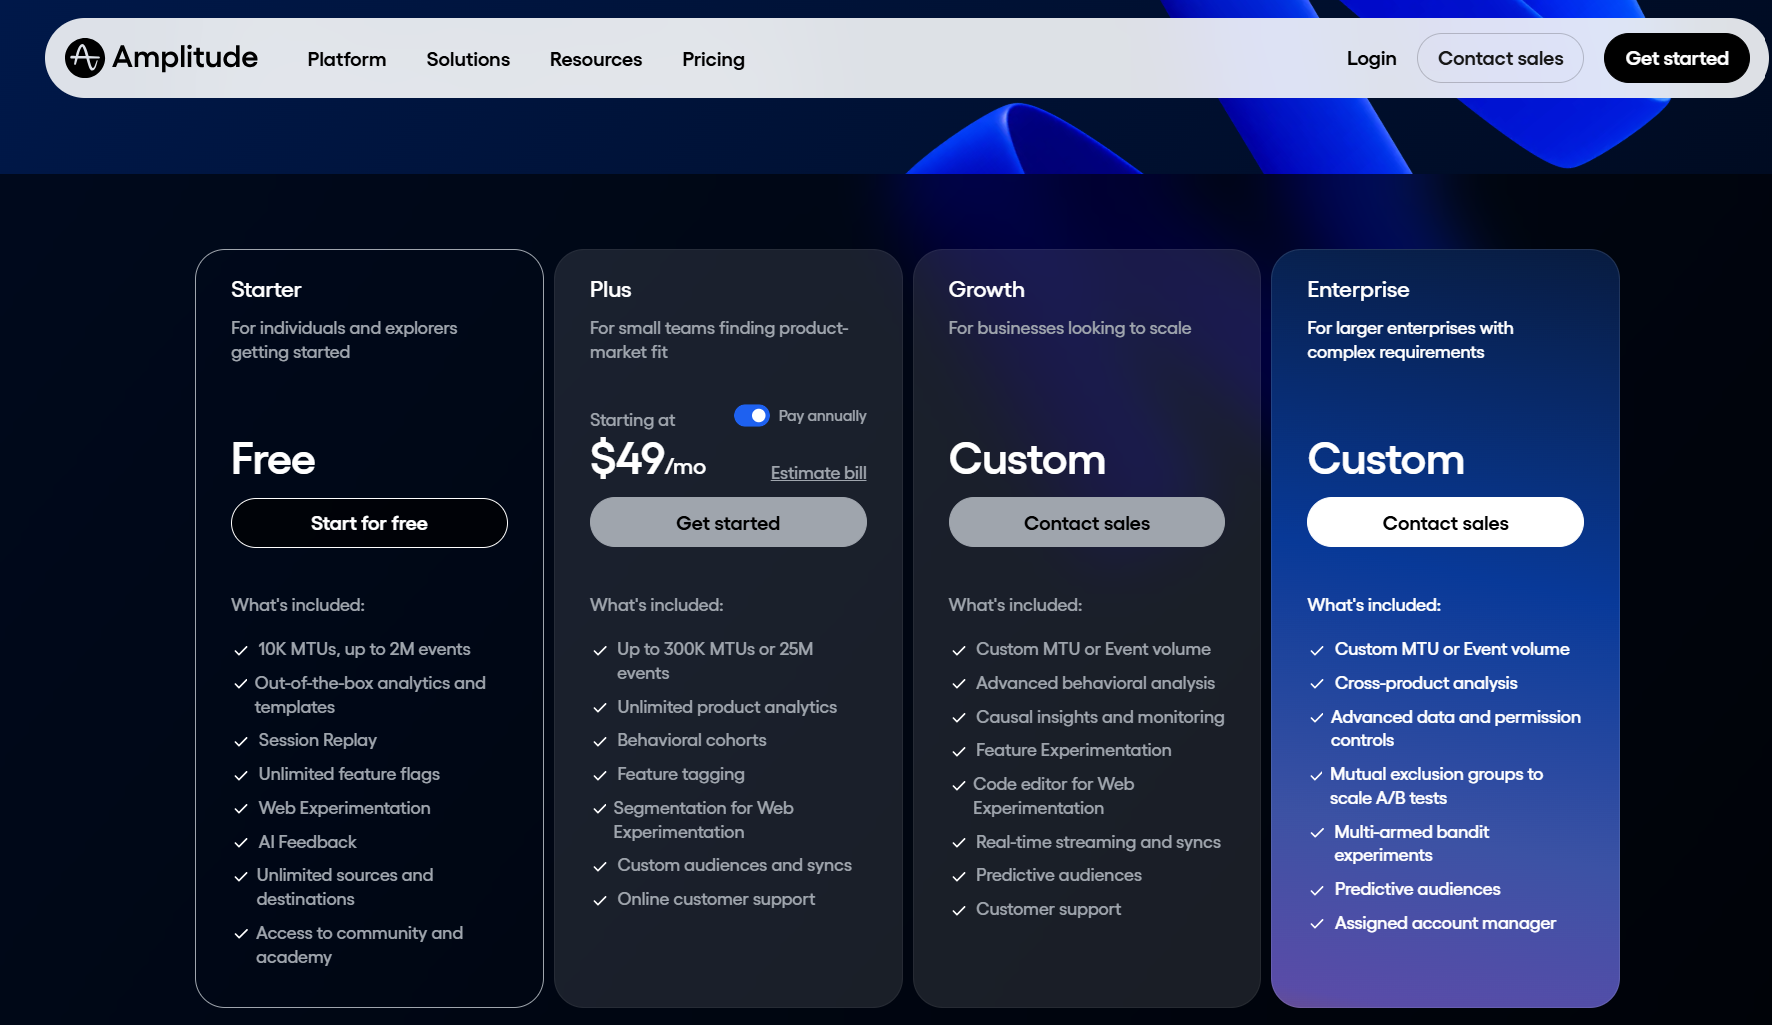Click Contact sales on the Enterprise plan
The image size is (1772, 1025).
[1445, 522]
